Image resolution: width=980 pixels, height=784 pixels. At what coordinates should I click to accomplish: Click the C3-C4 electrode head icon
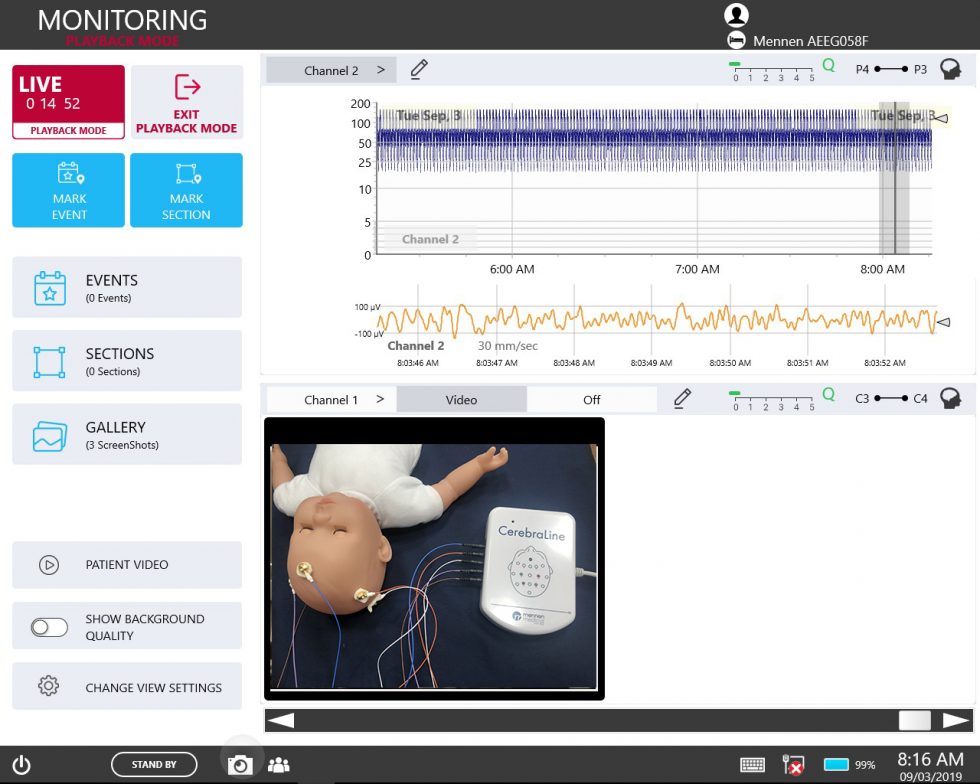point(949,397)
